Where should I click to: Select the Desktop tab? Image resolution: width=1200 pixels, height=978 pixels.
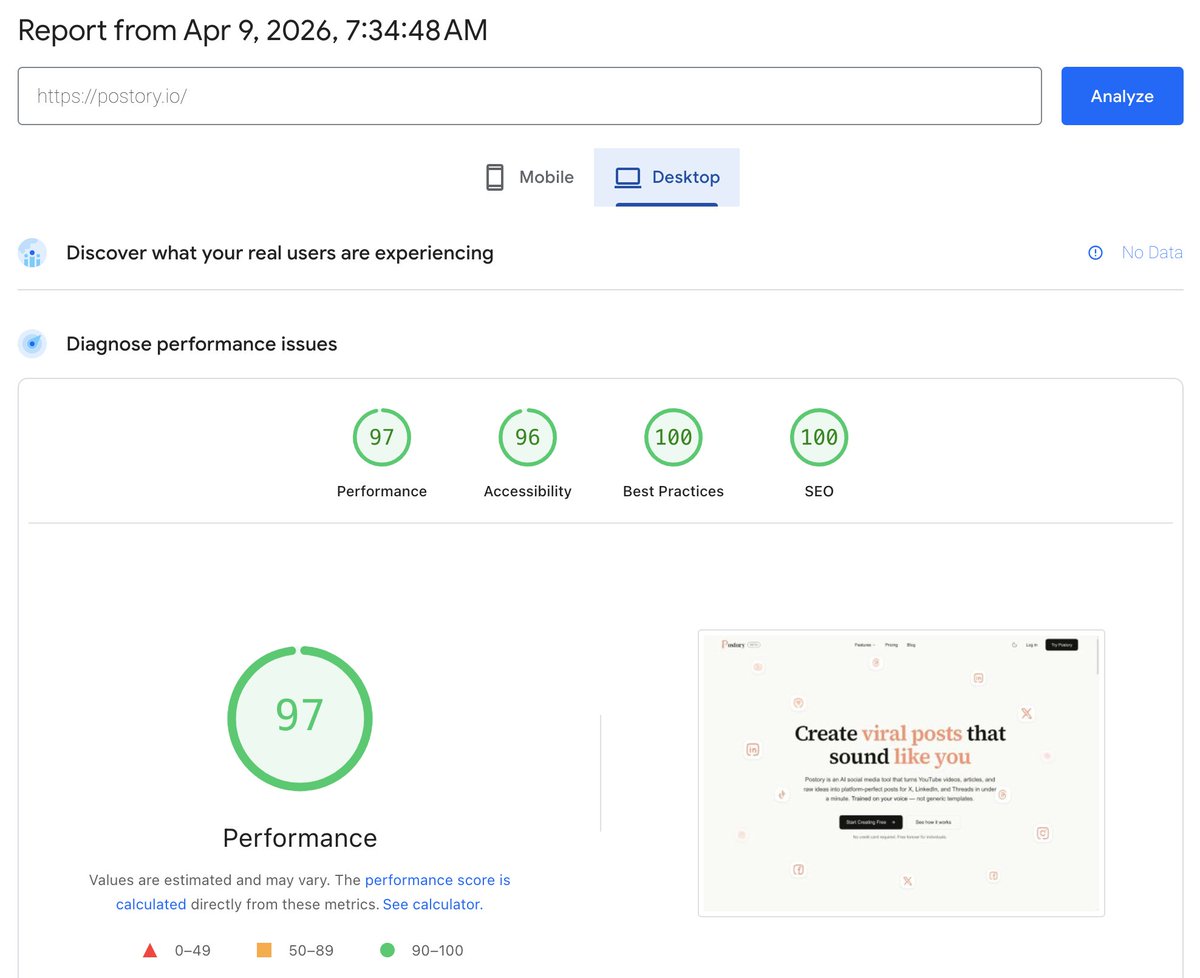click(x=667, y=177)
